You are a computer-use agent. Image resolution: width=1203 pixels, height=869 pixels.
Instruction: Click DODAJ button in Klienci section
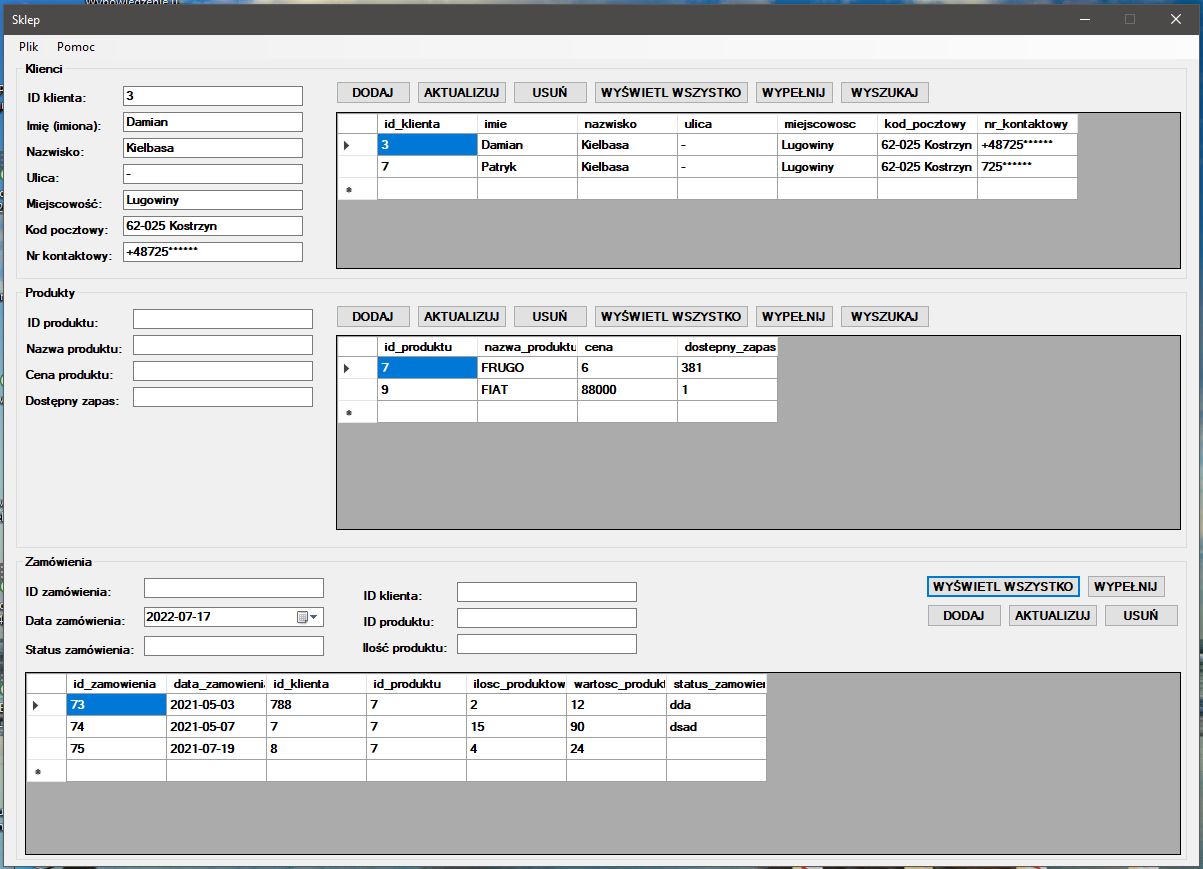pos(372,92)
